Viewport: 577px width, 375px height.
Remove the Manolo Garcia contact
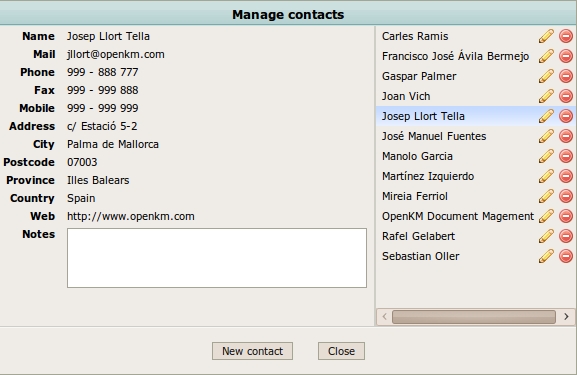(566, 156)
